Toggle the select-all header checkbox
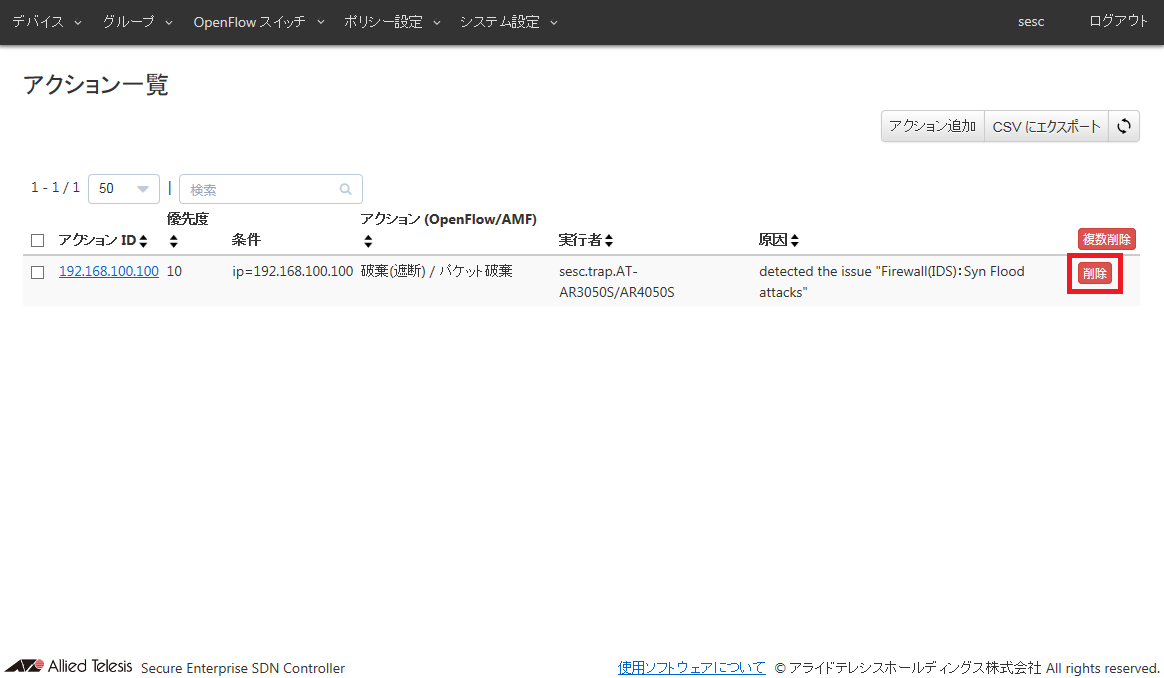The width and height of the screenshot is (1164, 678). tap(38, 241)
